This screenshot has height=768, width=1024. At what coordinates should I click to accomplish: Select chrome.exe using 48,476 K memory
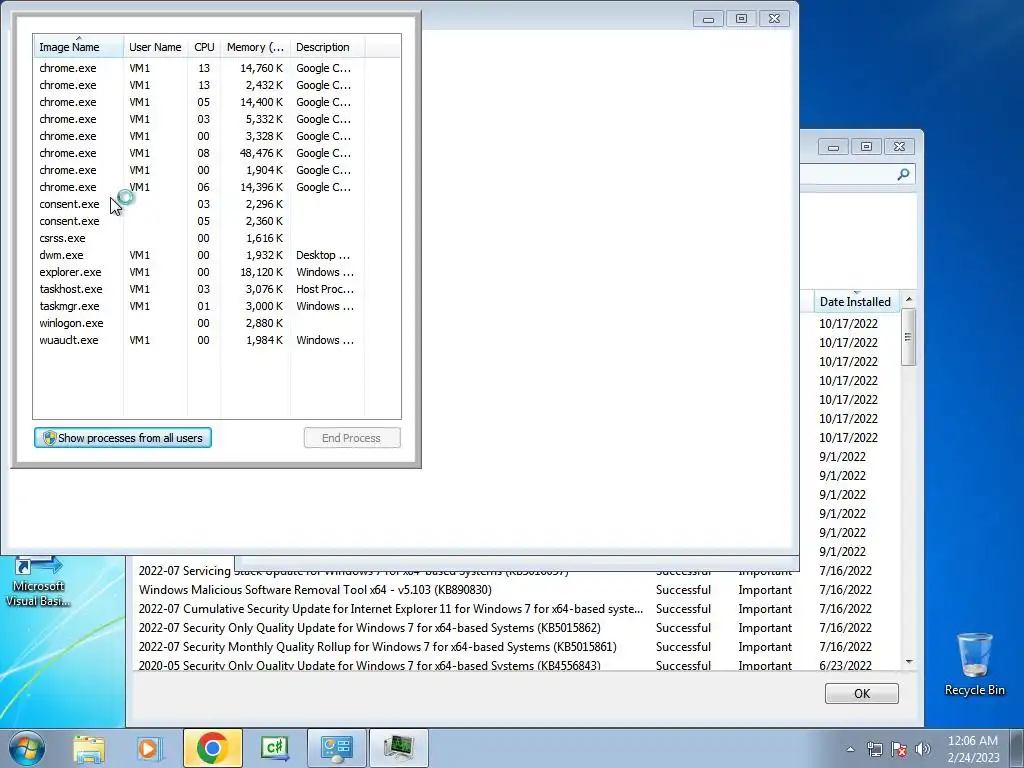(x=217, y=153)
